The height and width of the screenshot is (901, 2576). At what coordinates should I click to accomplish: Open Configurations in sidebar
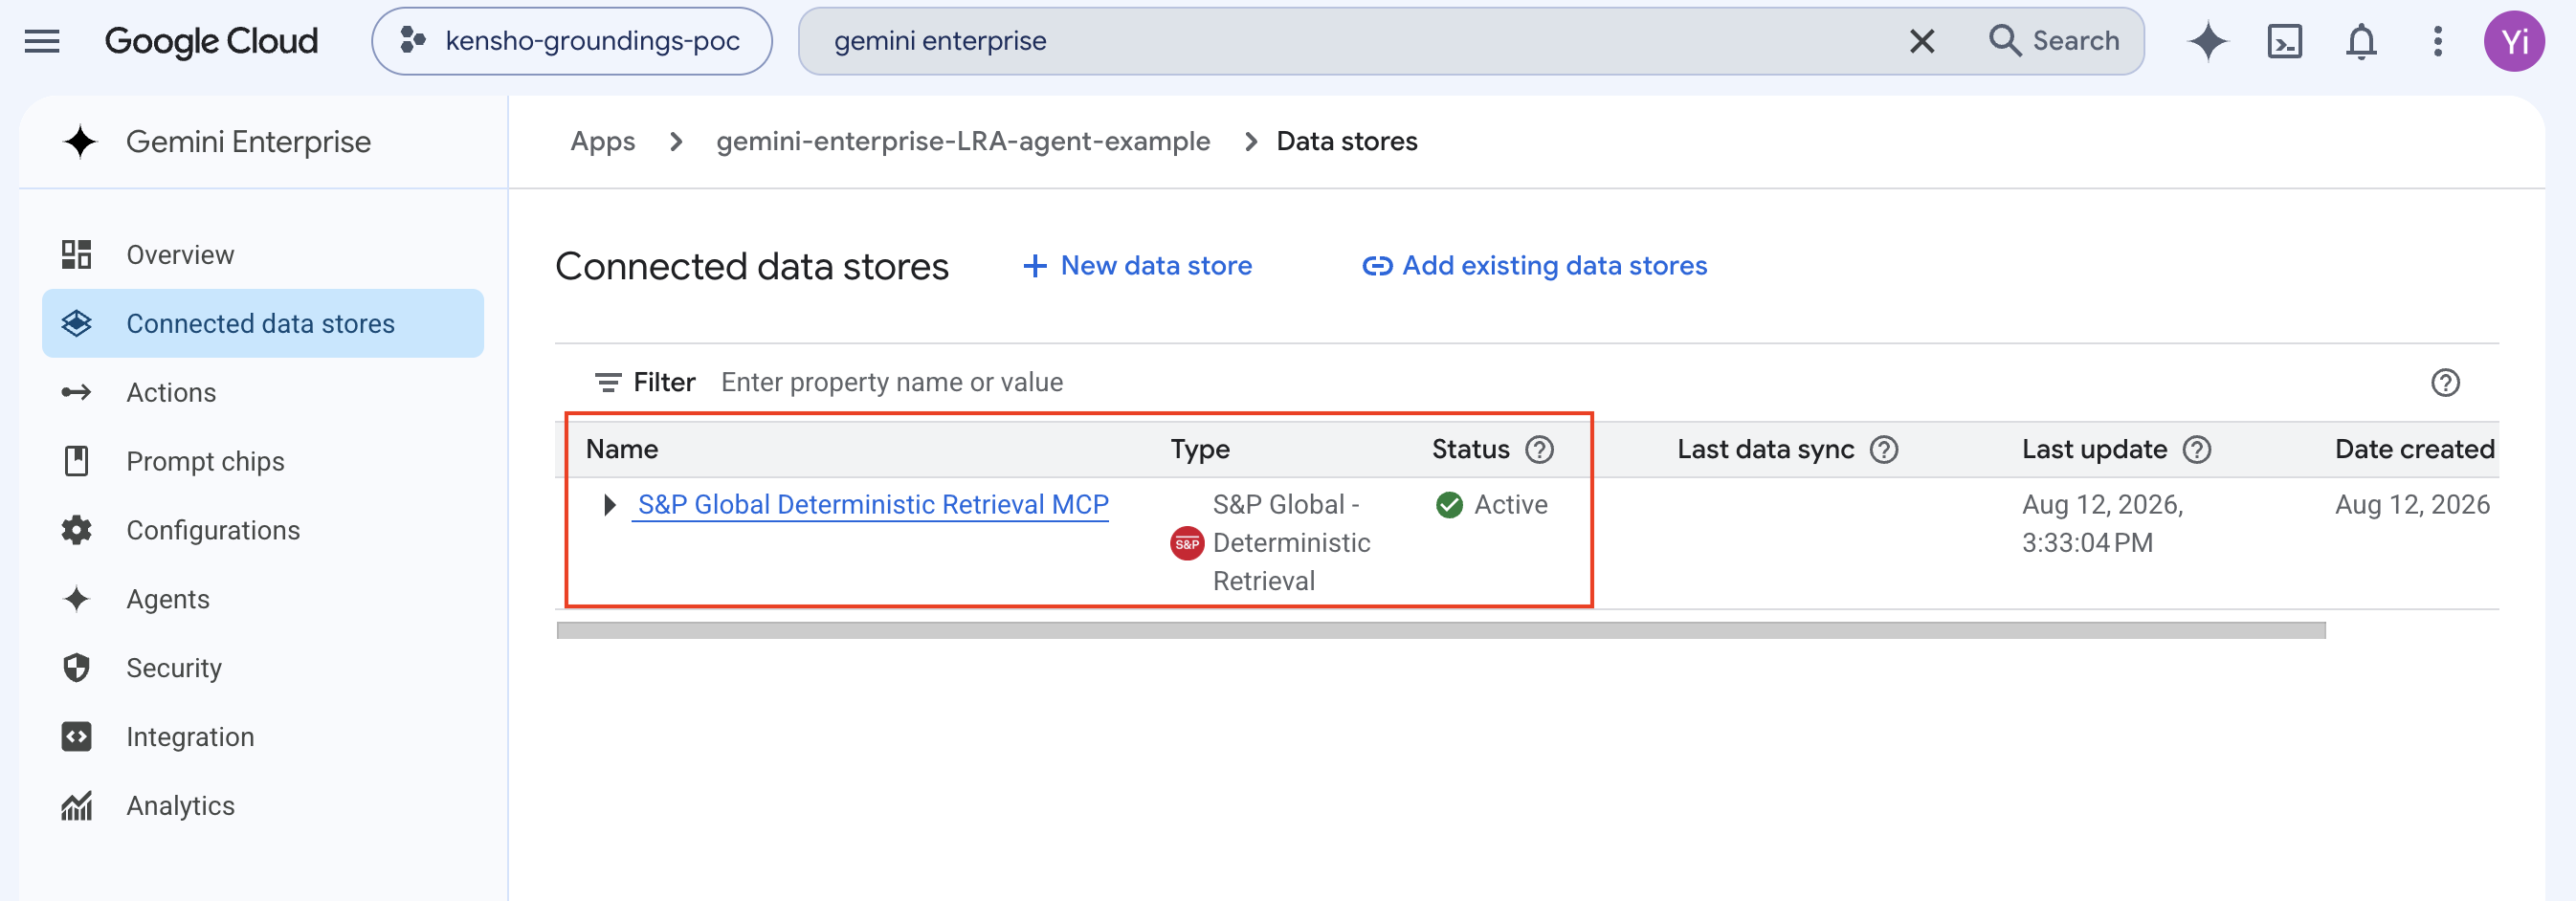tap(263, 530)
